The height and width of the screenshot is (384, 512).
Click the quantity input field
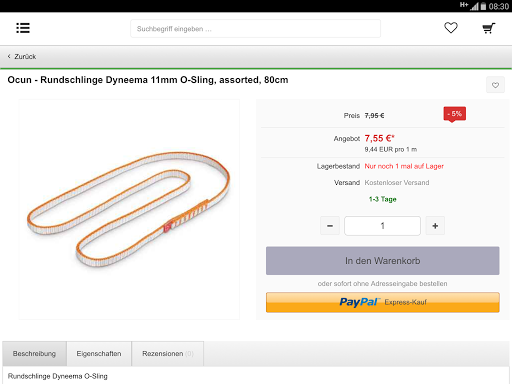pyautogui.click(x=382, y=226)
